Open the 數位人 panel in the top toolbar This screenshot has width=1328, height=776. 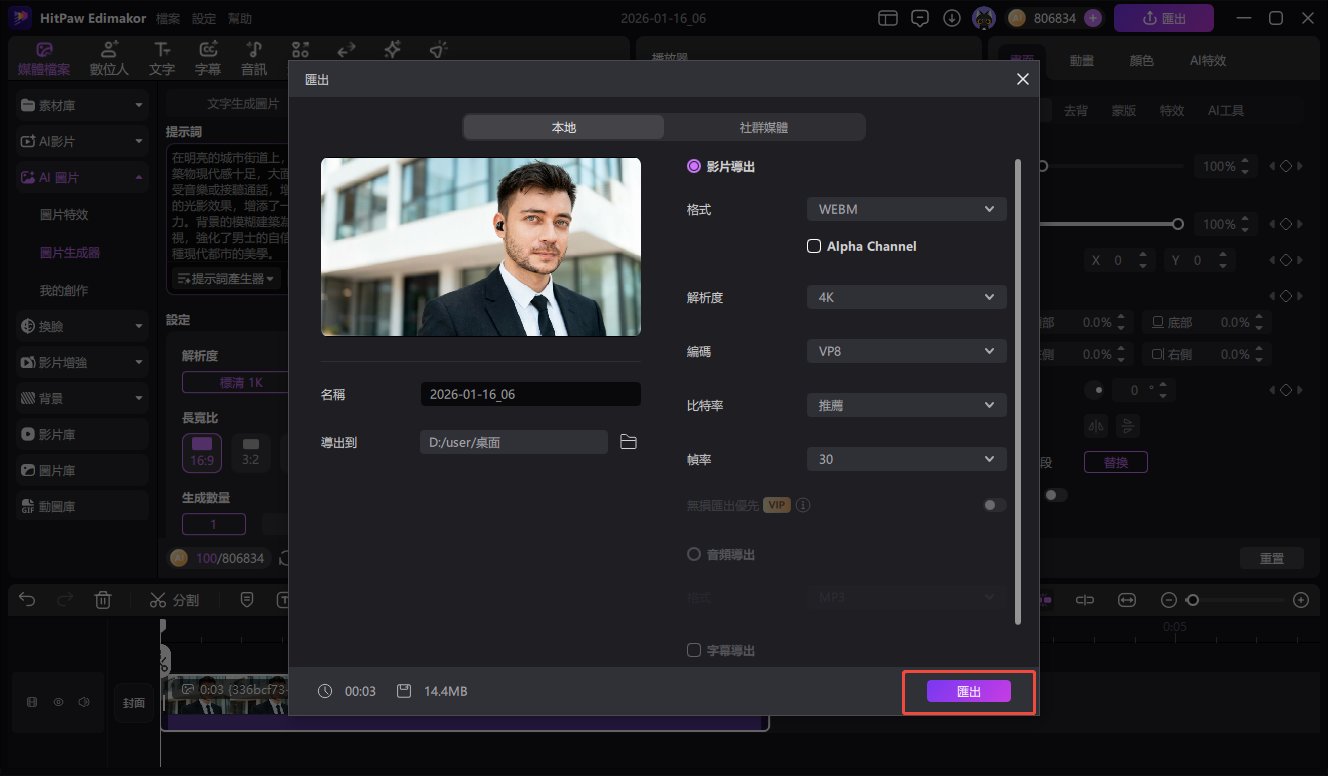coord(108,57)
